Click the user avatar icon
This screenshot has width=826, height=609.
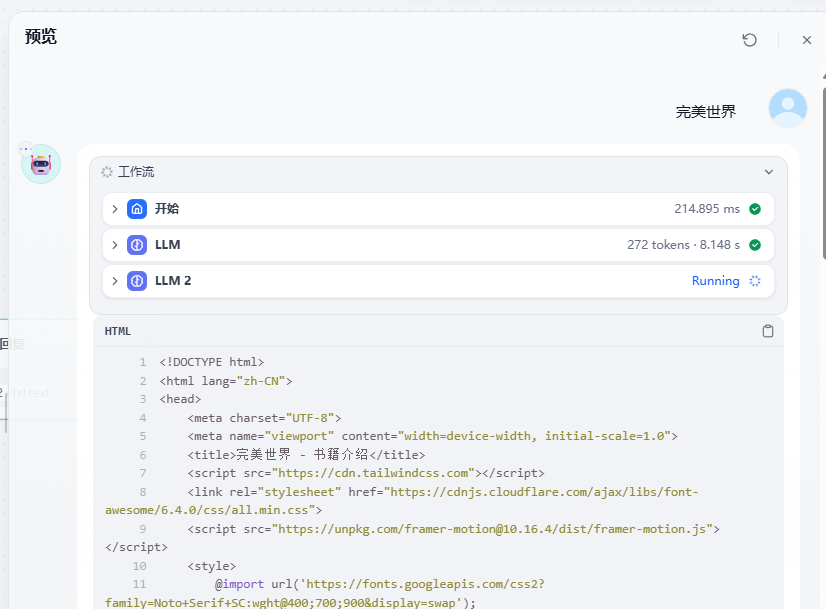[x=788, y=108]
